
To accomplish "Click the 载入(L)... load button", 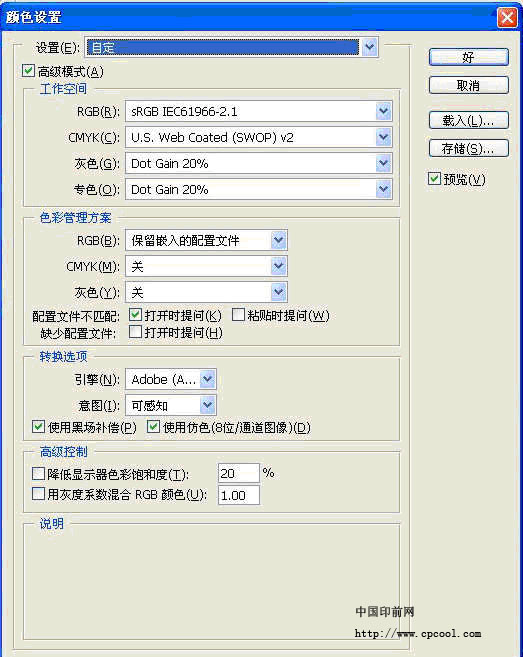I will coord(469,121).
